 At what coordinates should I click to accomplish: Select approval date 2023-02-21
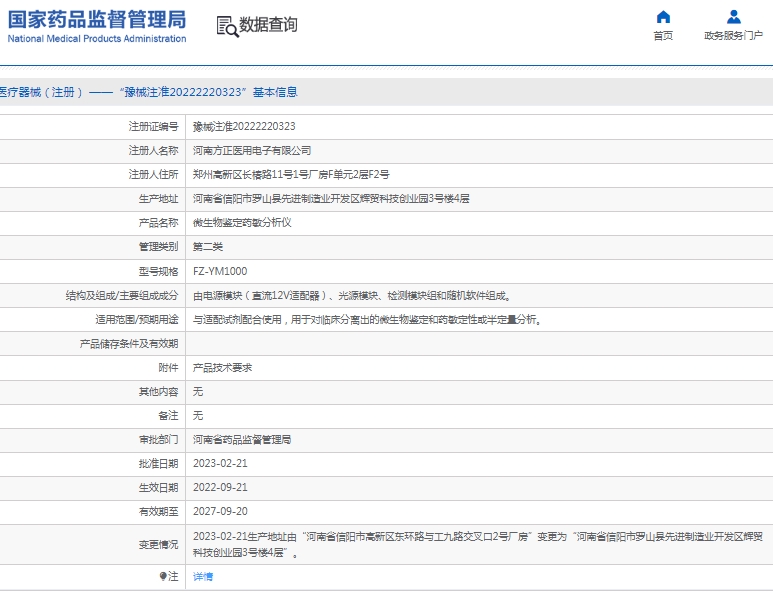pos(220,463)
